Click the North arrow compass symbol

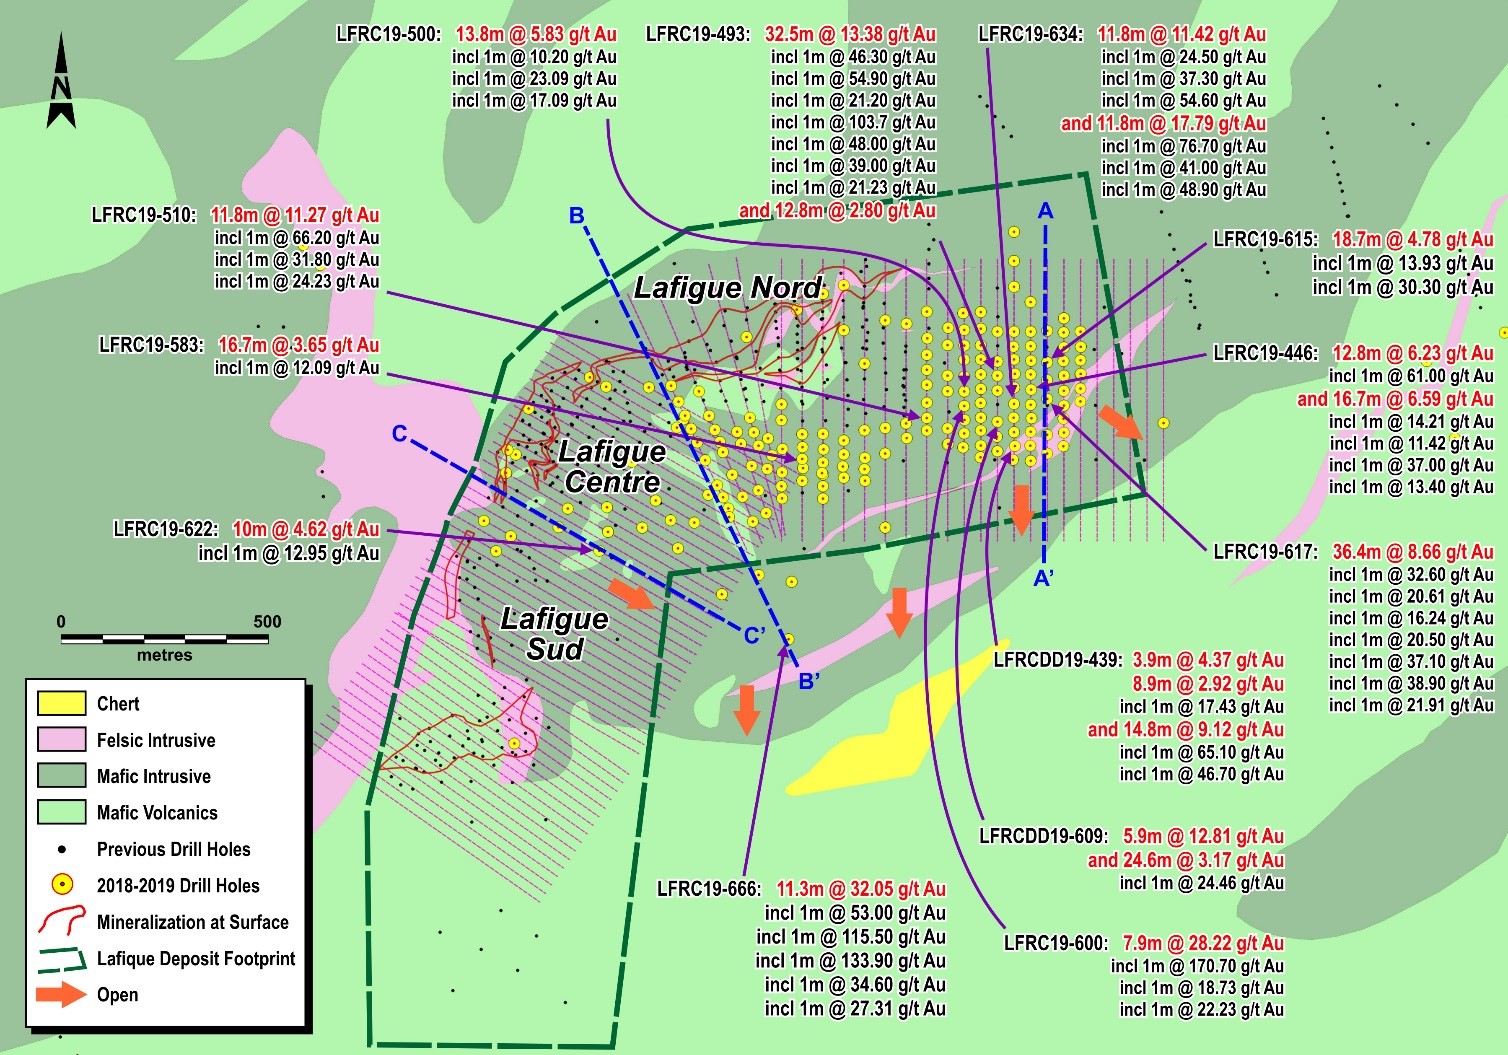pyautogui.click(x=61, y=82)
